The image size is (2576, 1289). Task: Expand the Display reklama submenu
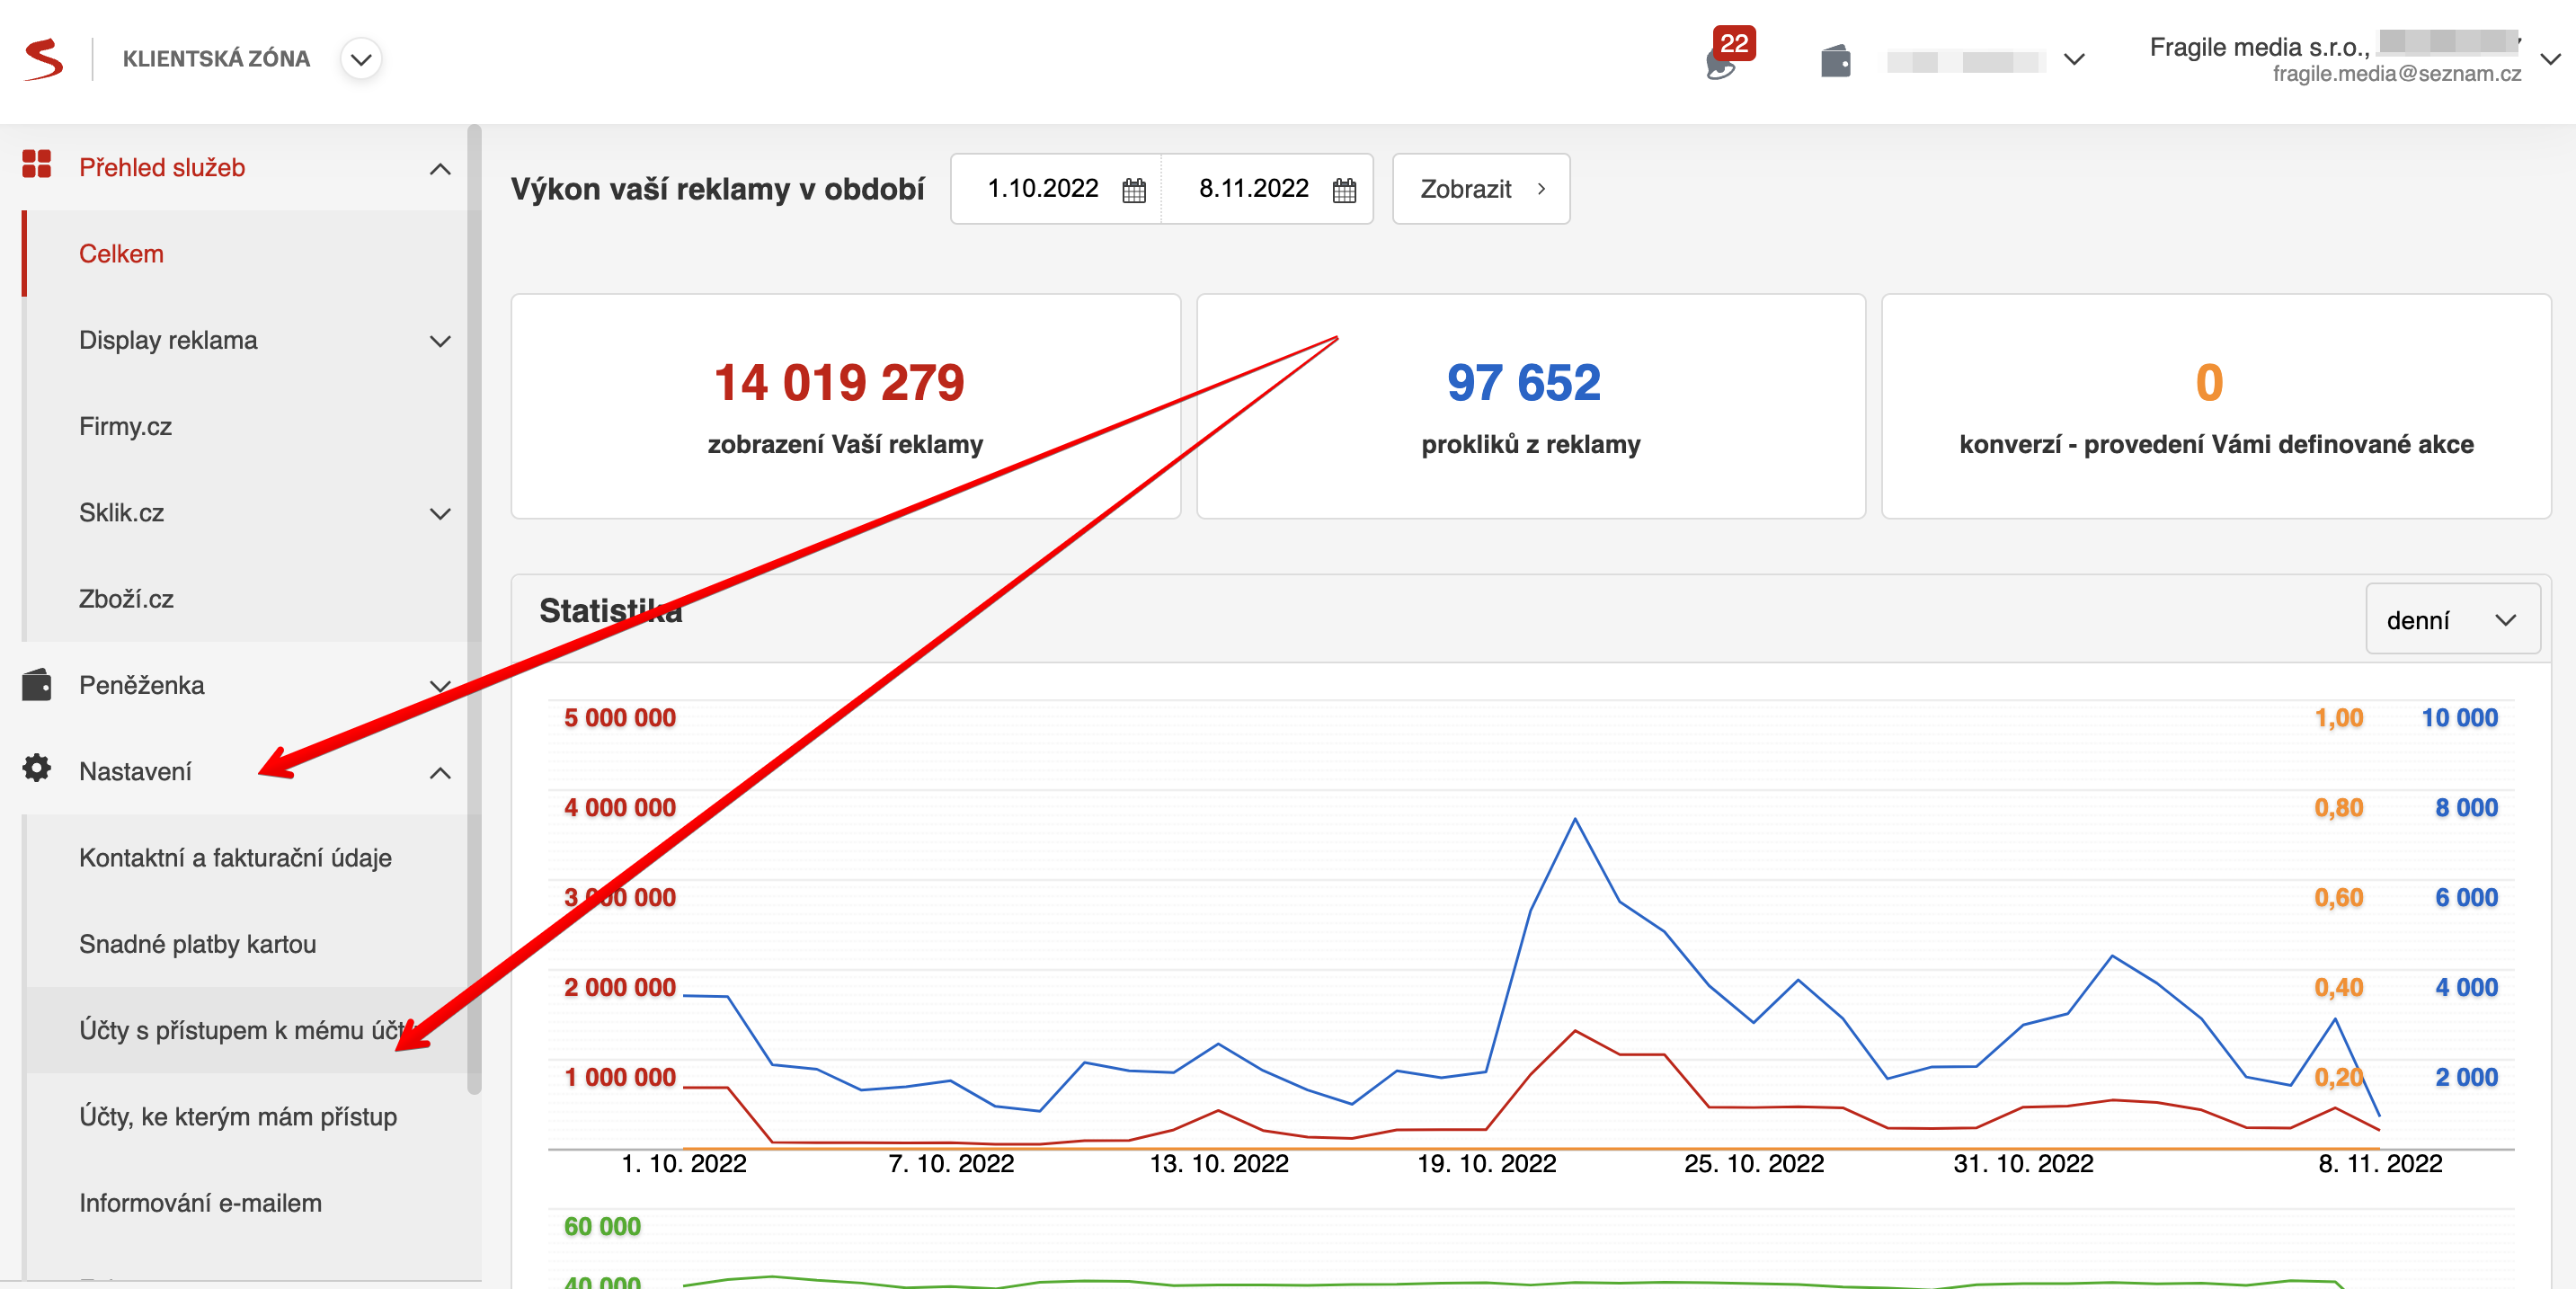point(439,341)
